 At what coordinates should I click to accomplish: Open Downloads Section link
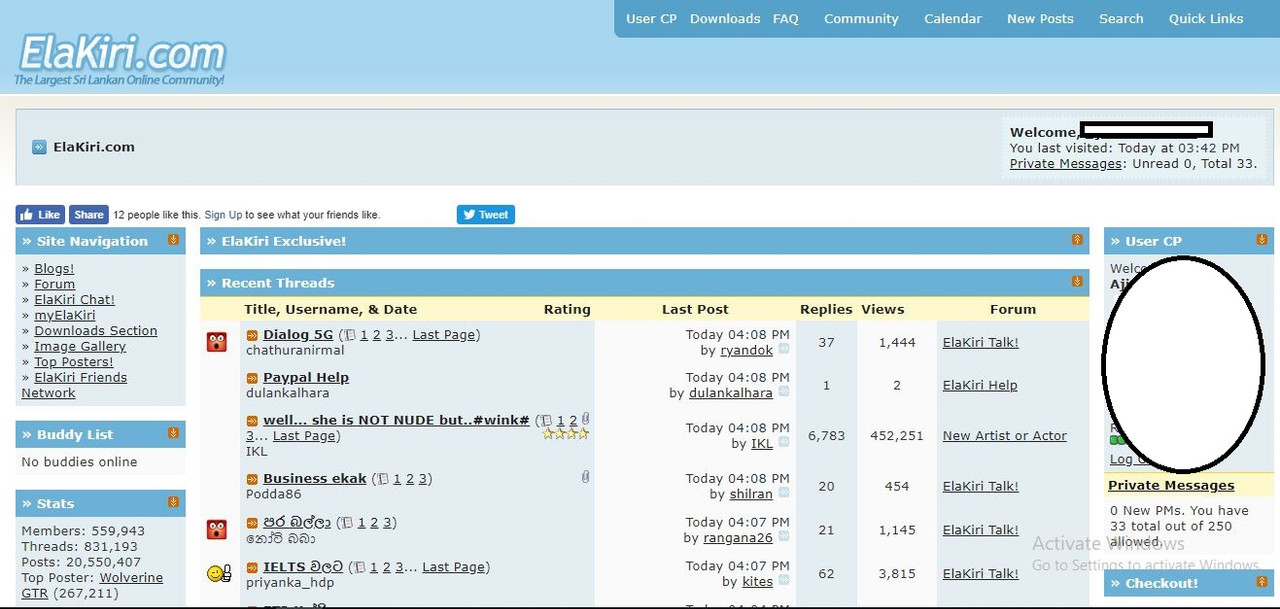coord(96,331)
